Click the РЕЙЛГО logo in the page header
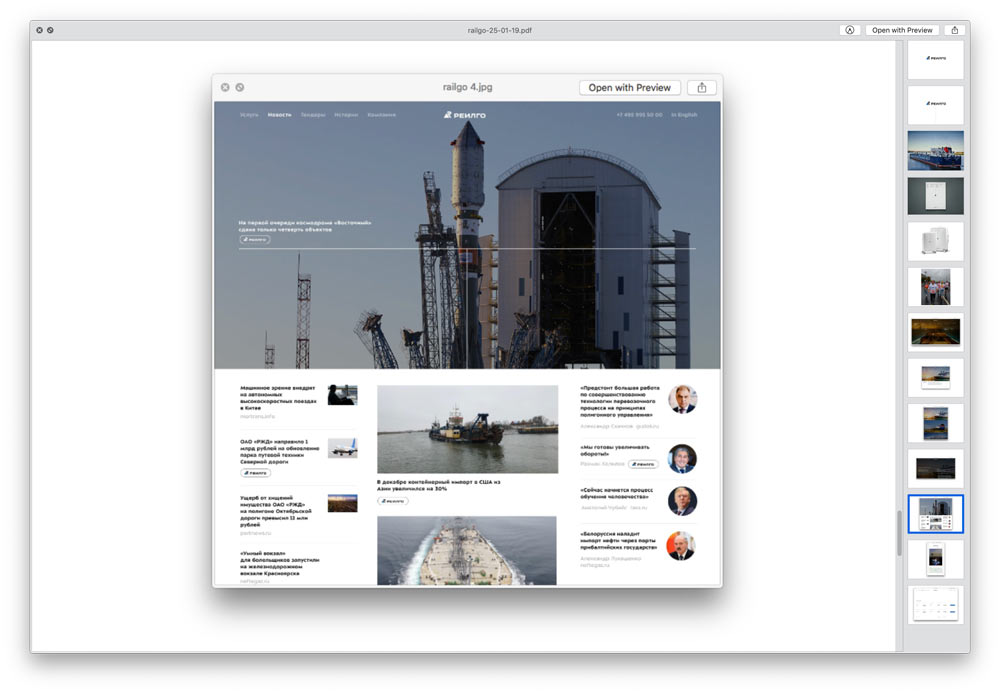This screenshot has height=693, width=1000. 465,115
